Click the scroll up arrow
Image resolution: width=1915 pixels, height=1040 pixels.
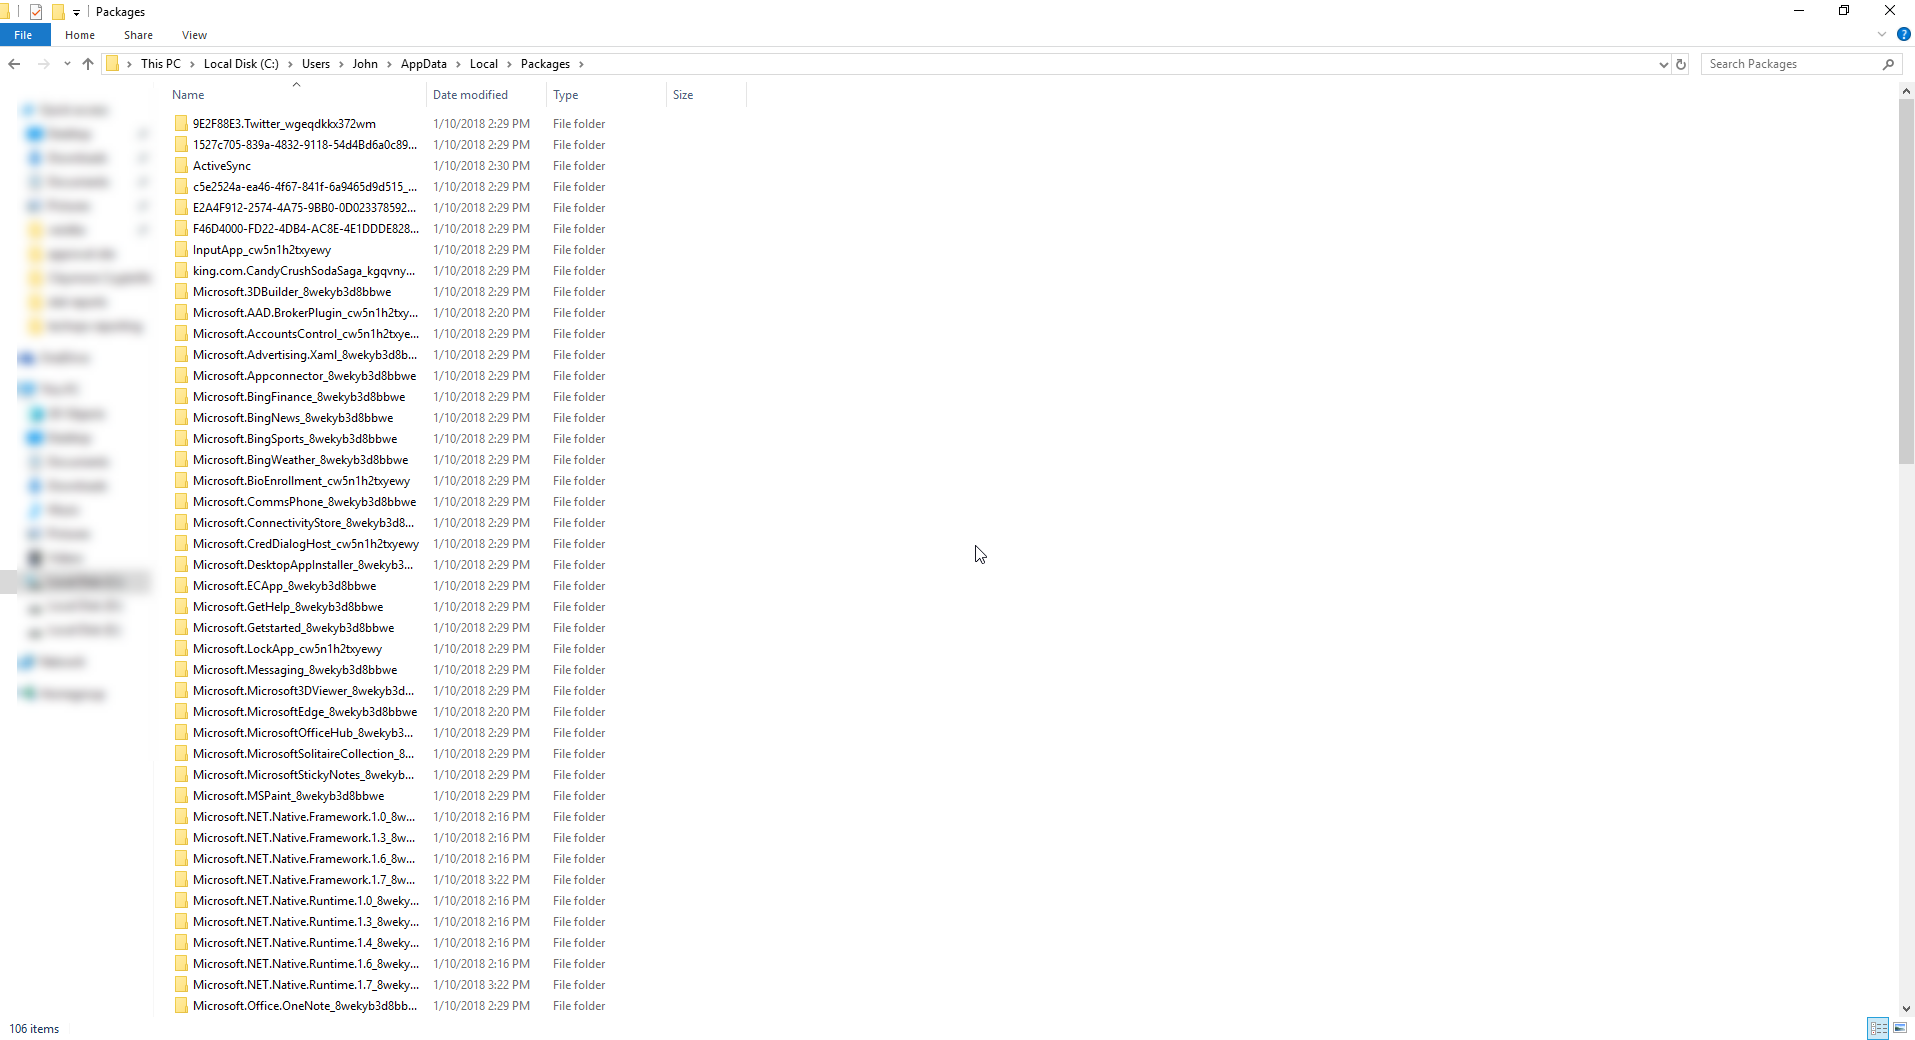pos(1907,91)
